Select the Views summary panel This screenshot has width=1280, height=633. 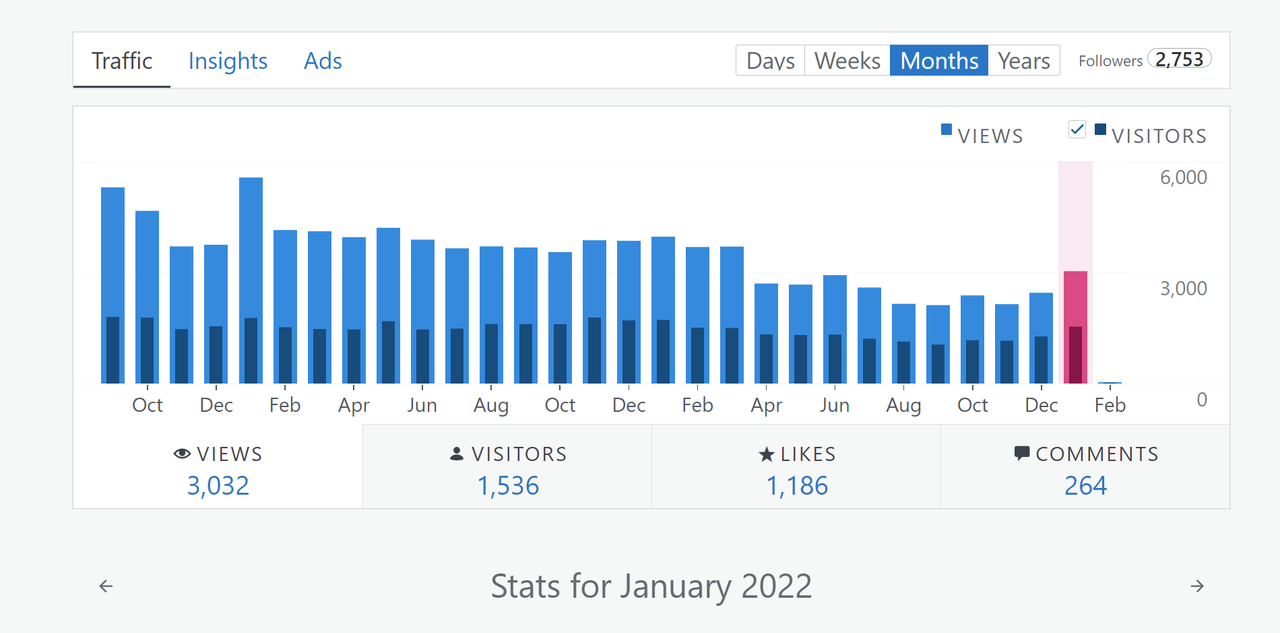coord(218,467)
